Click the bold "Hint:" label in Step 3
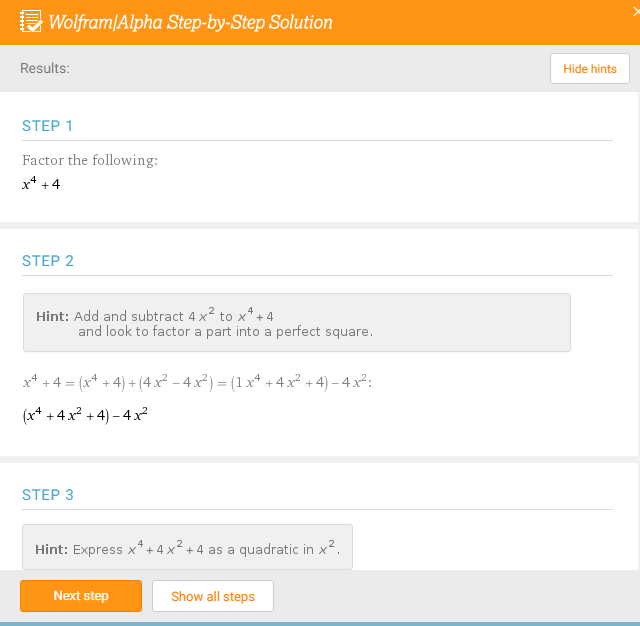Image resolution: width=640 pixels, height=626 pixels. pyautogui.click(x=52, y=549)
